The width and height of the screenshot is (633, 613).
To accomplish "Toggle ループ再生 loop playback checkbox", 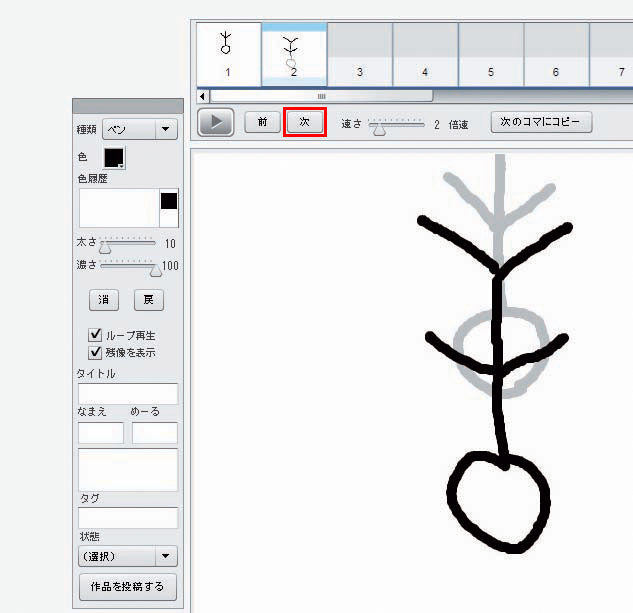I will click(95, 335).
